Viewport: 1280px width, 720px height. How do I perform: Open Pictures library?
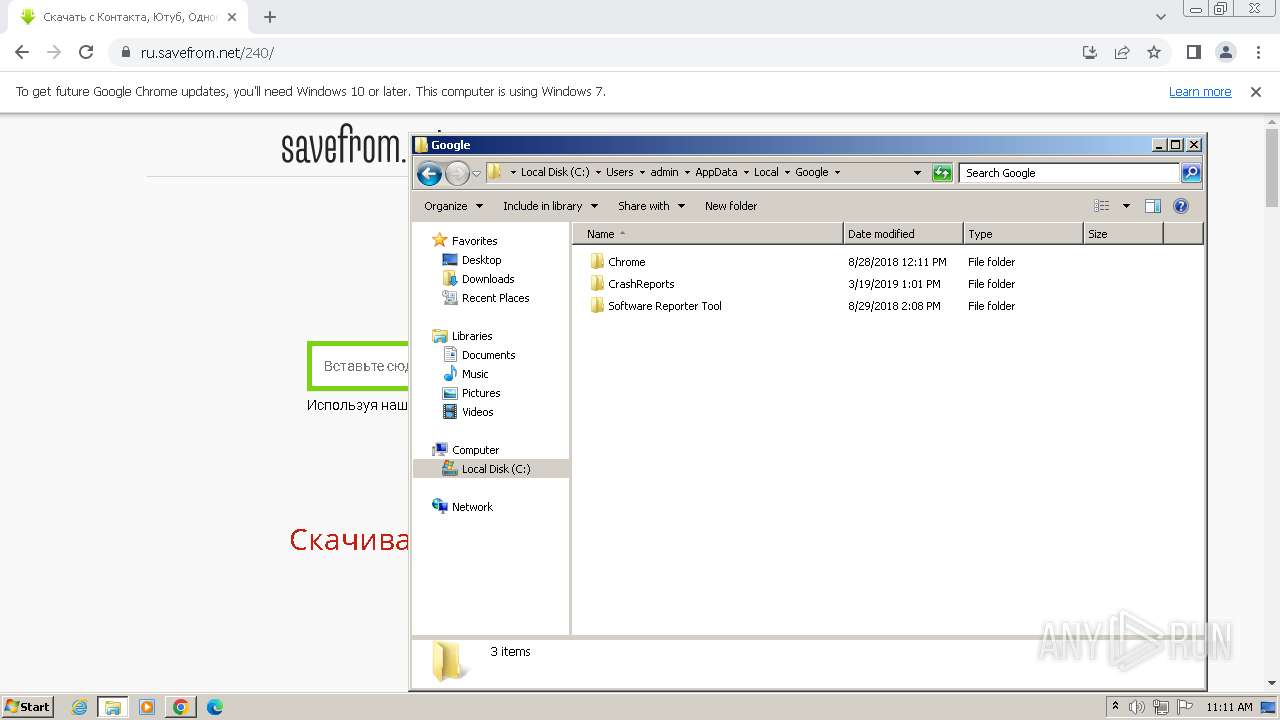point(480,393)
